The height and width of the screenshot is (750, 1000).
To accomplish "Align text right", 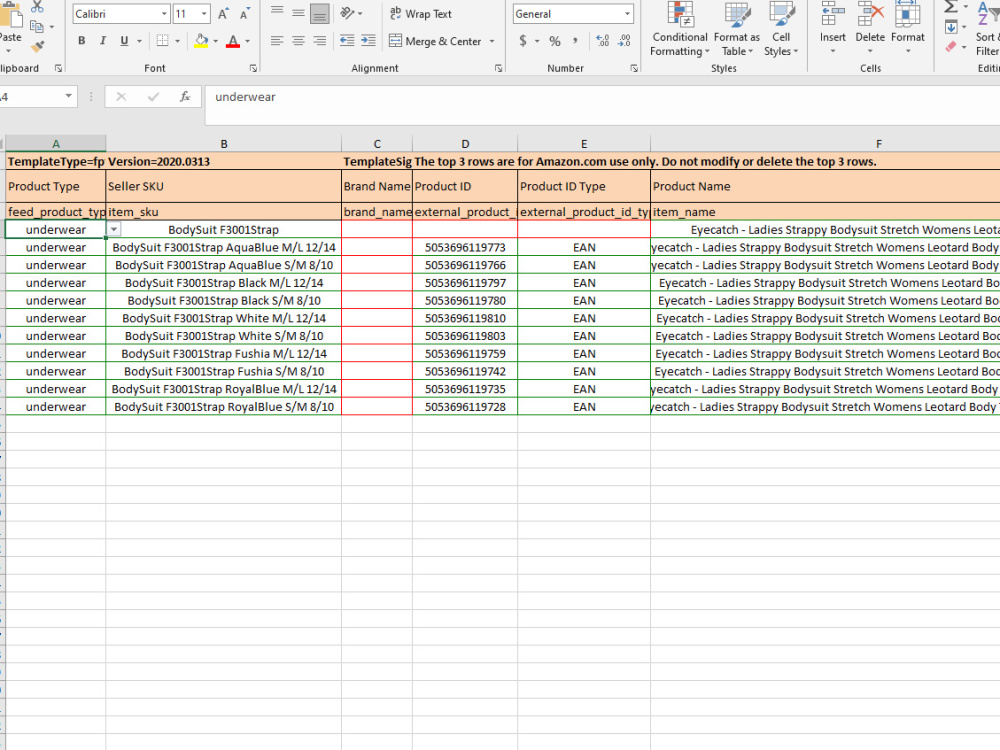I will 320,41.
